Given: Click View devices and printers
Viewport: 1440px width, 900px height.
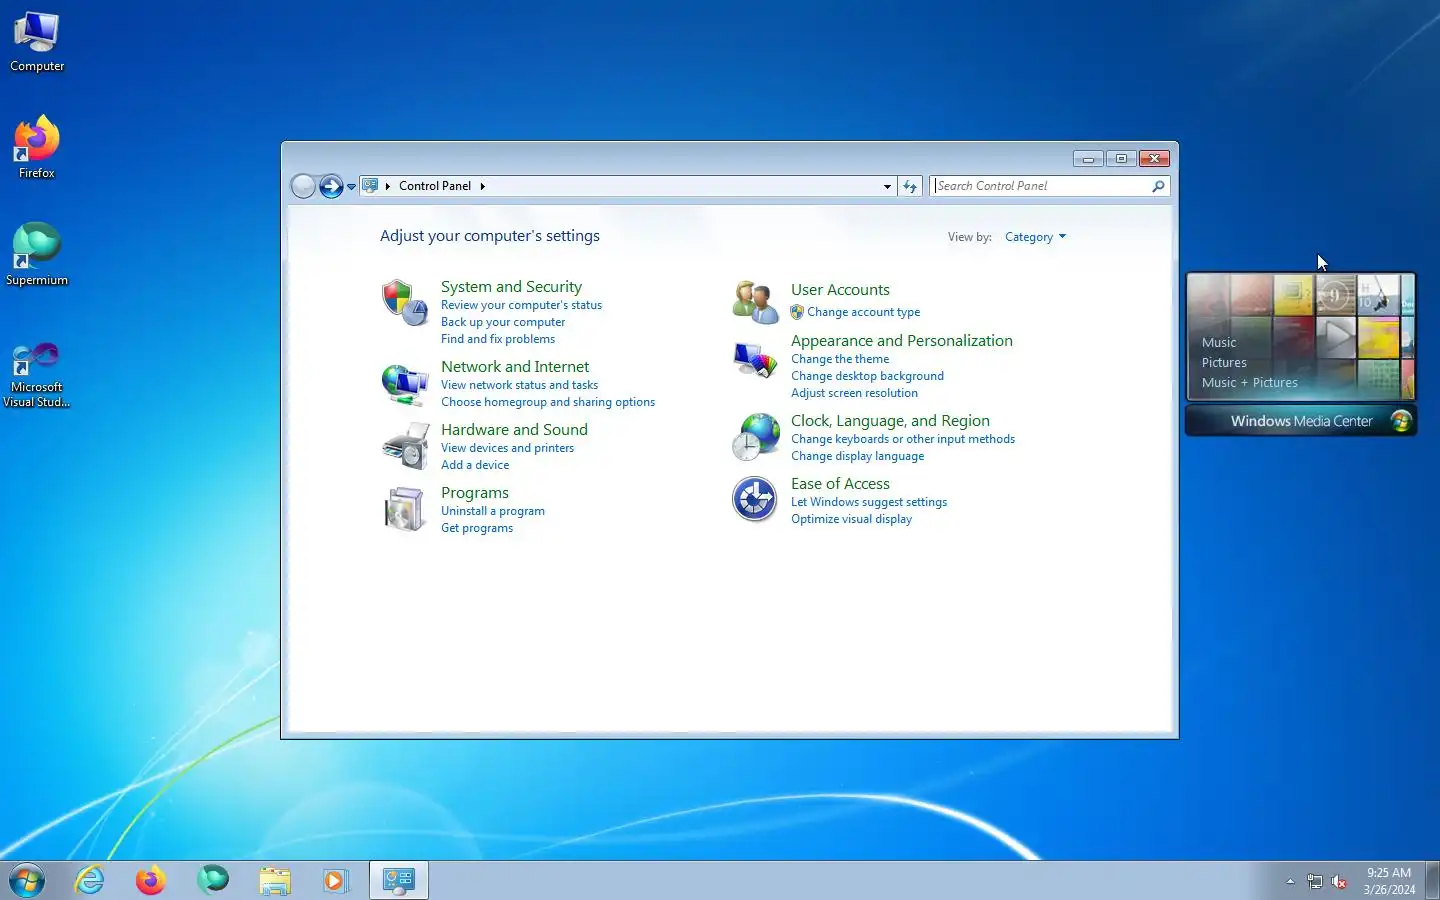Looking at the screenshot, I should click(507, 448).
